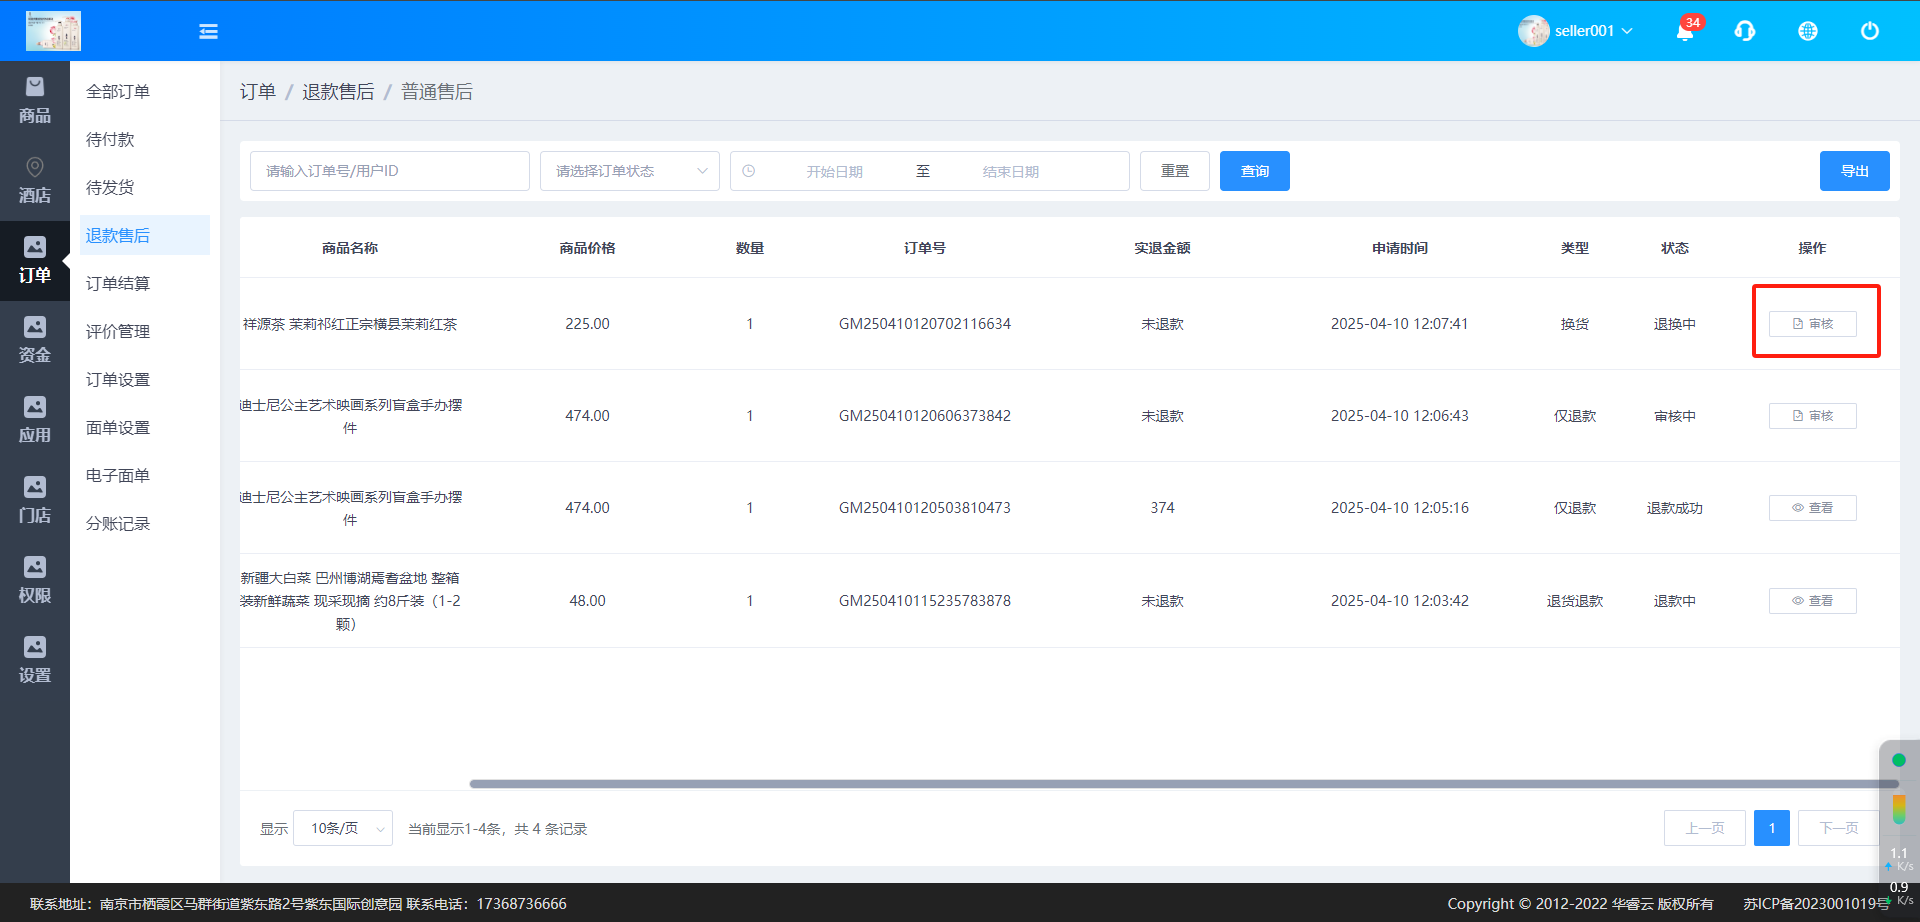Click the horizontal table scrollbar
Screen dimensions: 1920x922
coord(1180,784)
